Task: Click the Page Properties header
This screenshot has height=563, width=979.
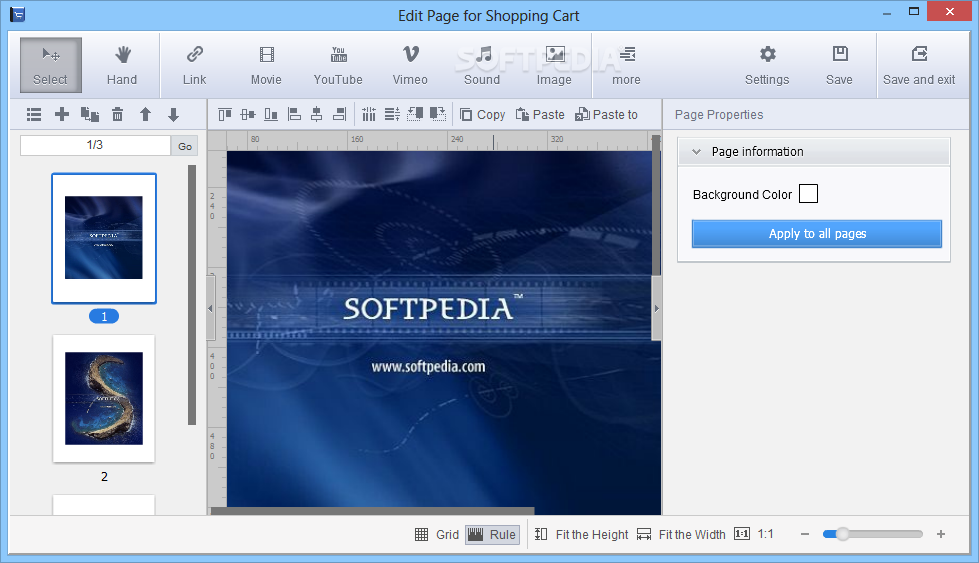Action: (x=719, y=115)
